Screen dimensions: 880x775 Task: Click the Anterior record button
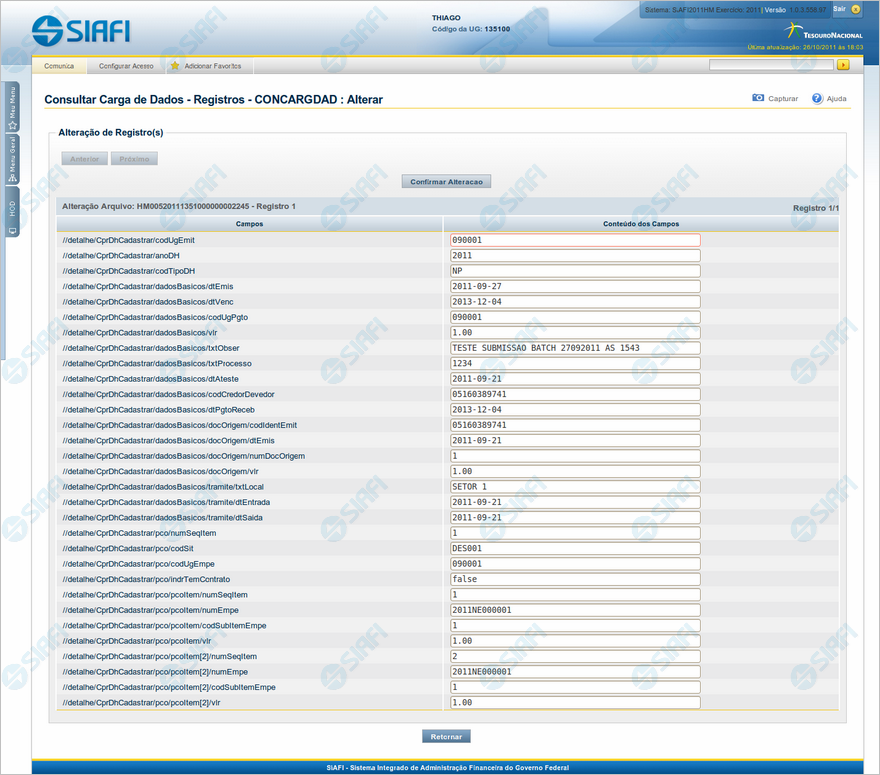coord(84,159)
